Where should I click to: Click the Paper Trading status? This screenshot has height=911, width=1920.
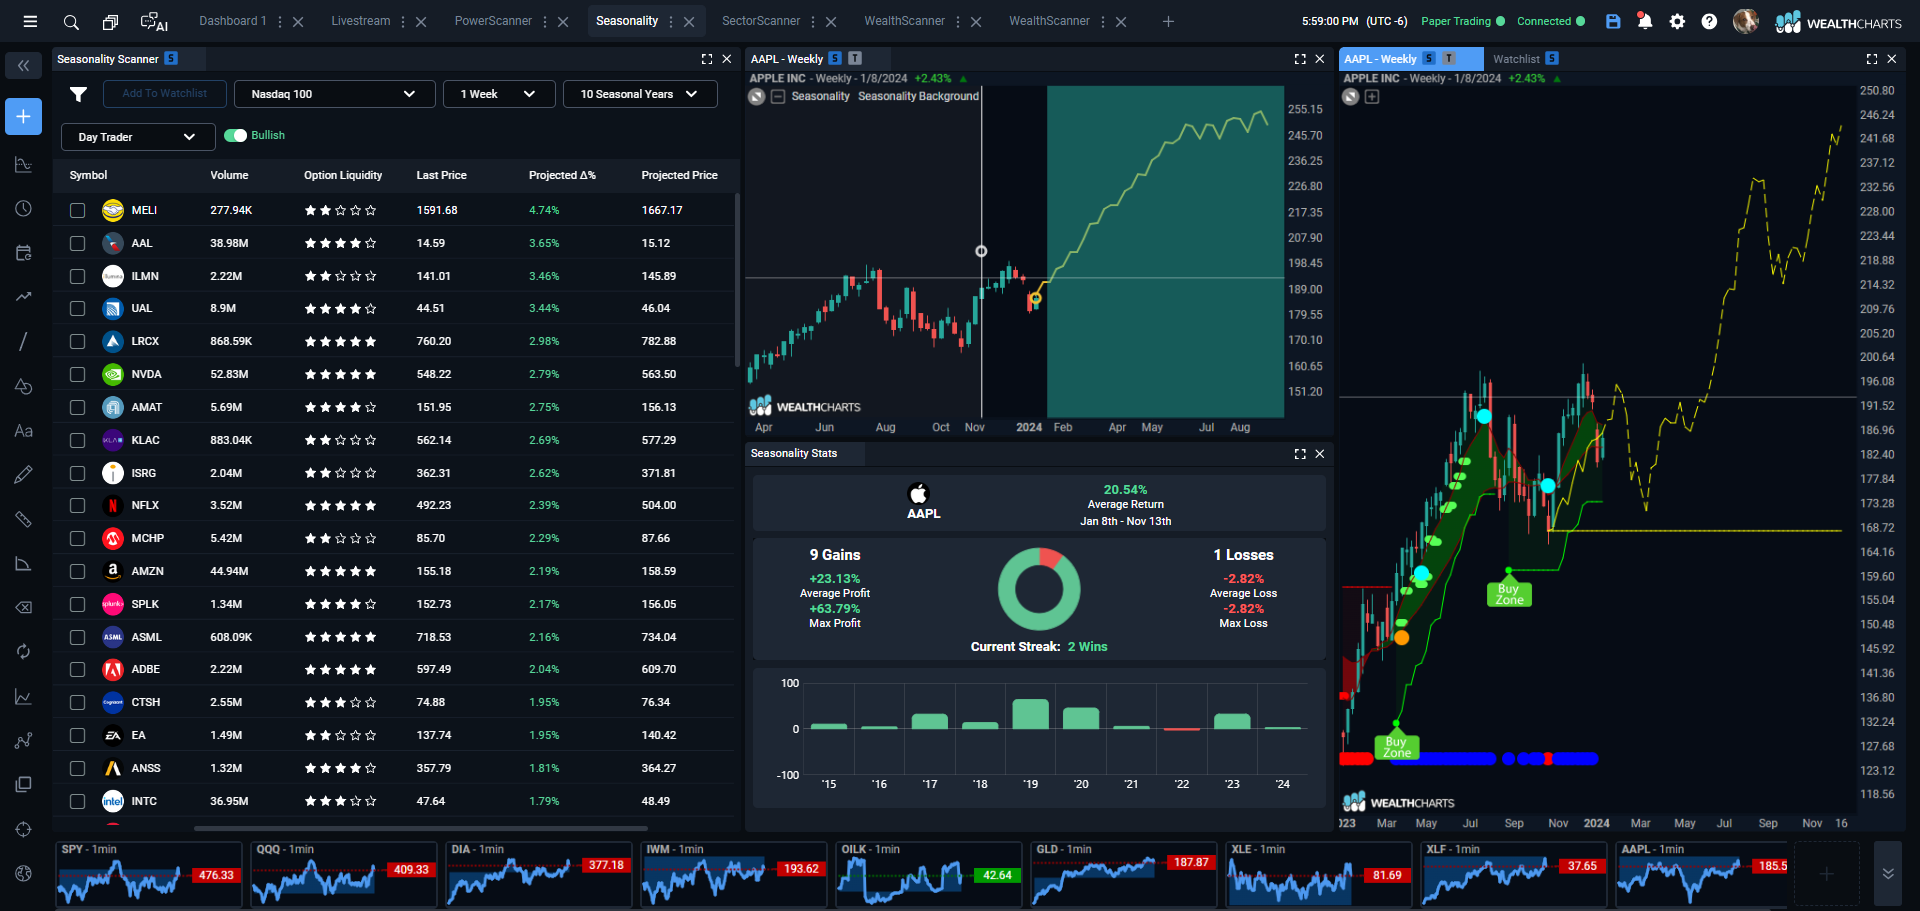(1462, 21)
